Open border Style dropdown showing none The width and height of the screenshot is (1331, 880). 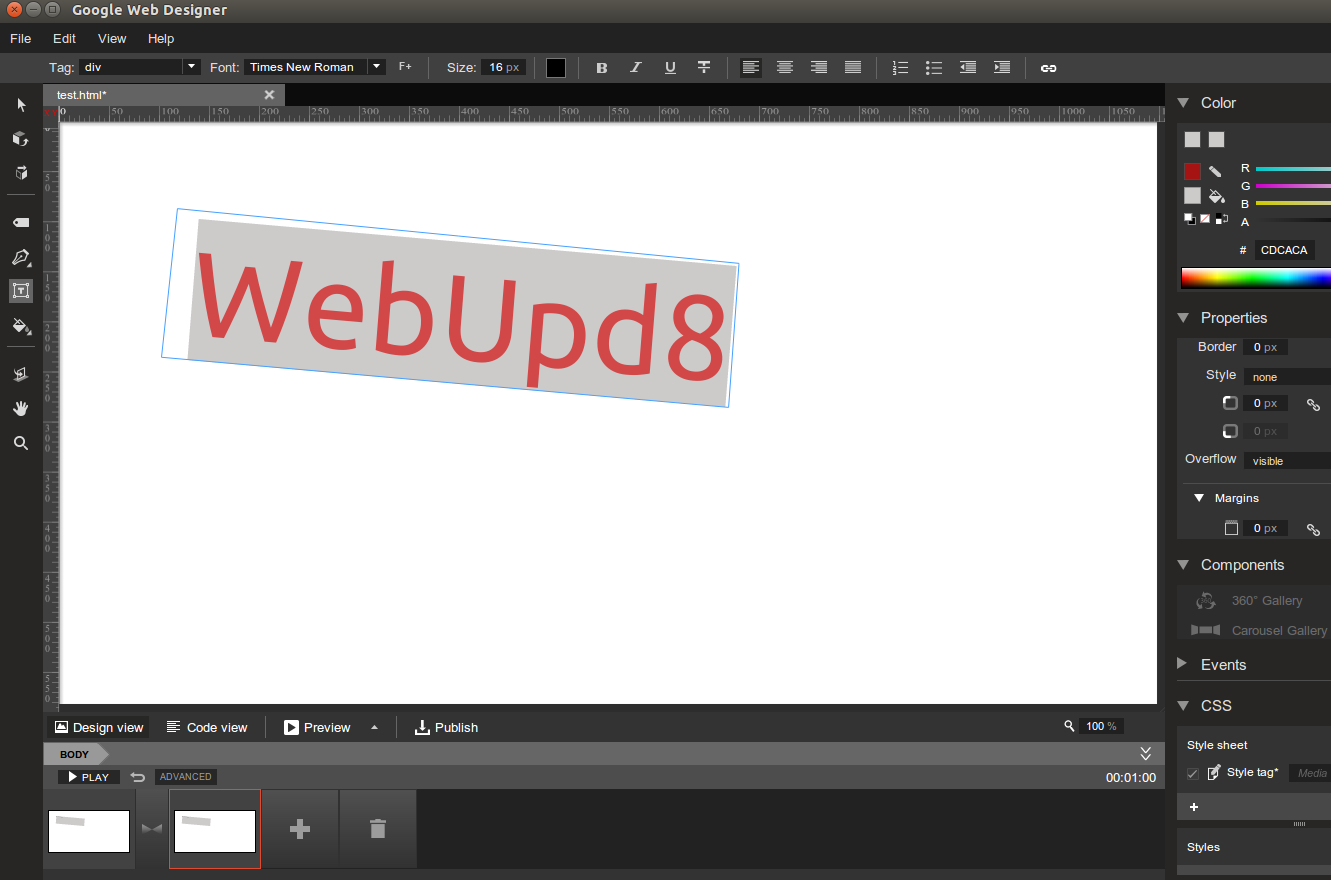[1287, 377]
